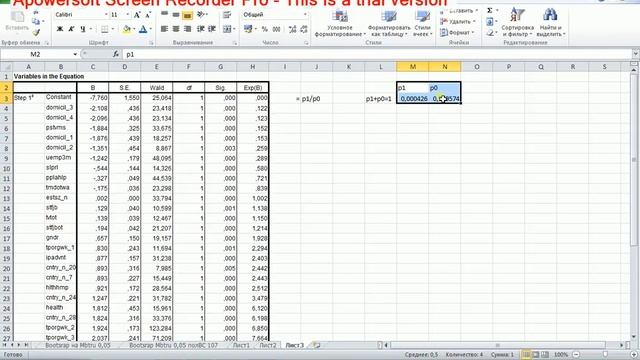
Task: Switch to the Bootsrap на Mbtru 0,05 sheet
Action: pyautogui.click(x=78, y=345)
